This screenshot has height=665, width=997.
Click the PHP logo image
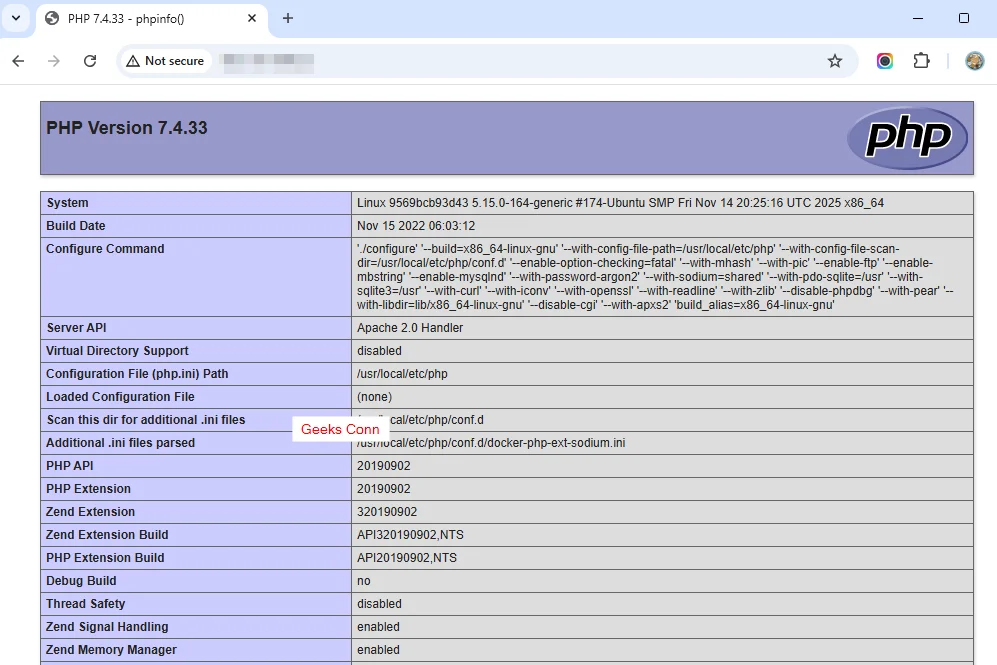906,137
